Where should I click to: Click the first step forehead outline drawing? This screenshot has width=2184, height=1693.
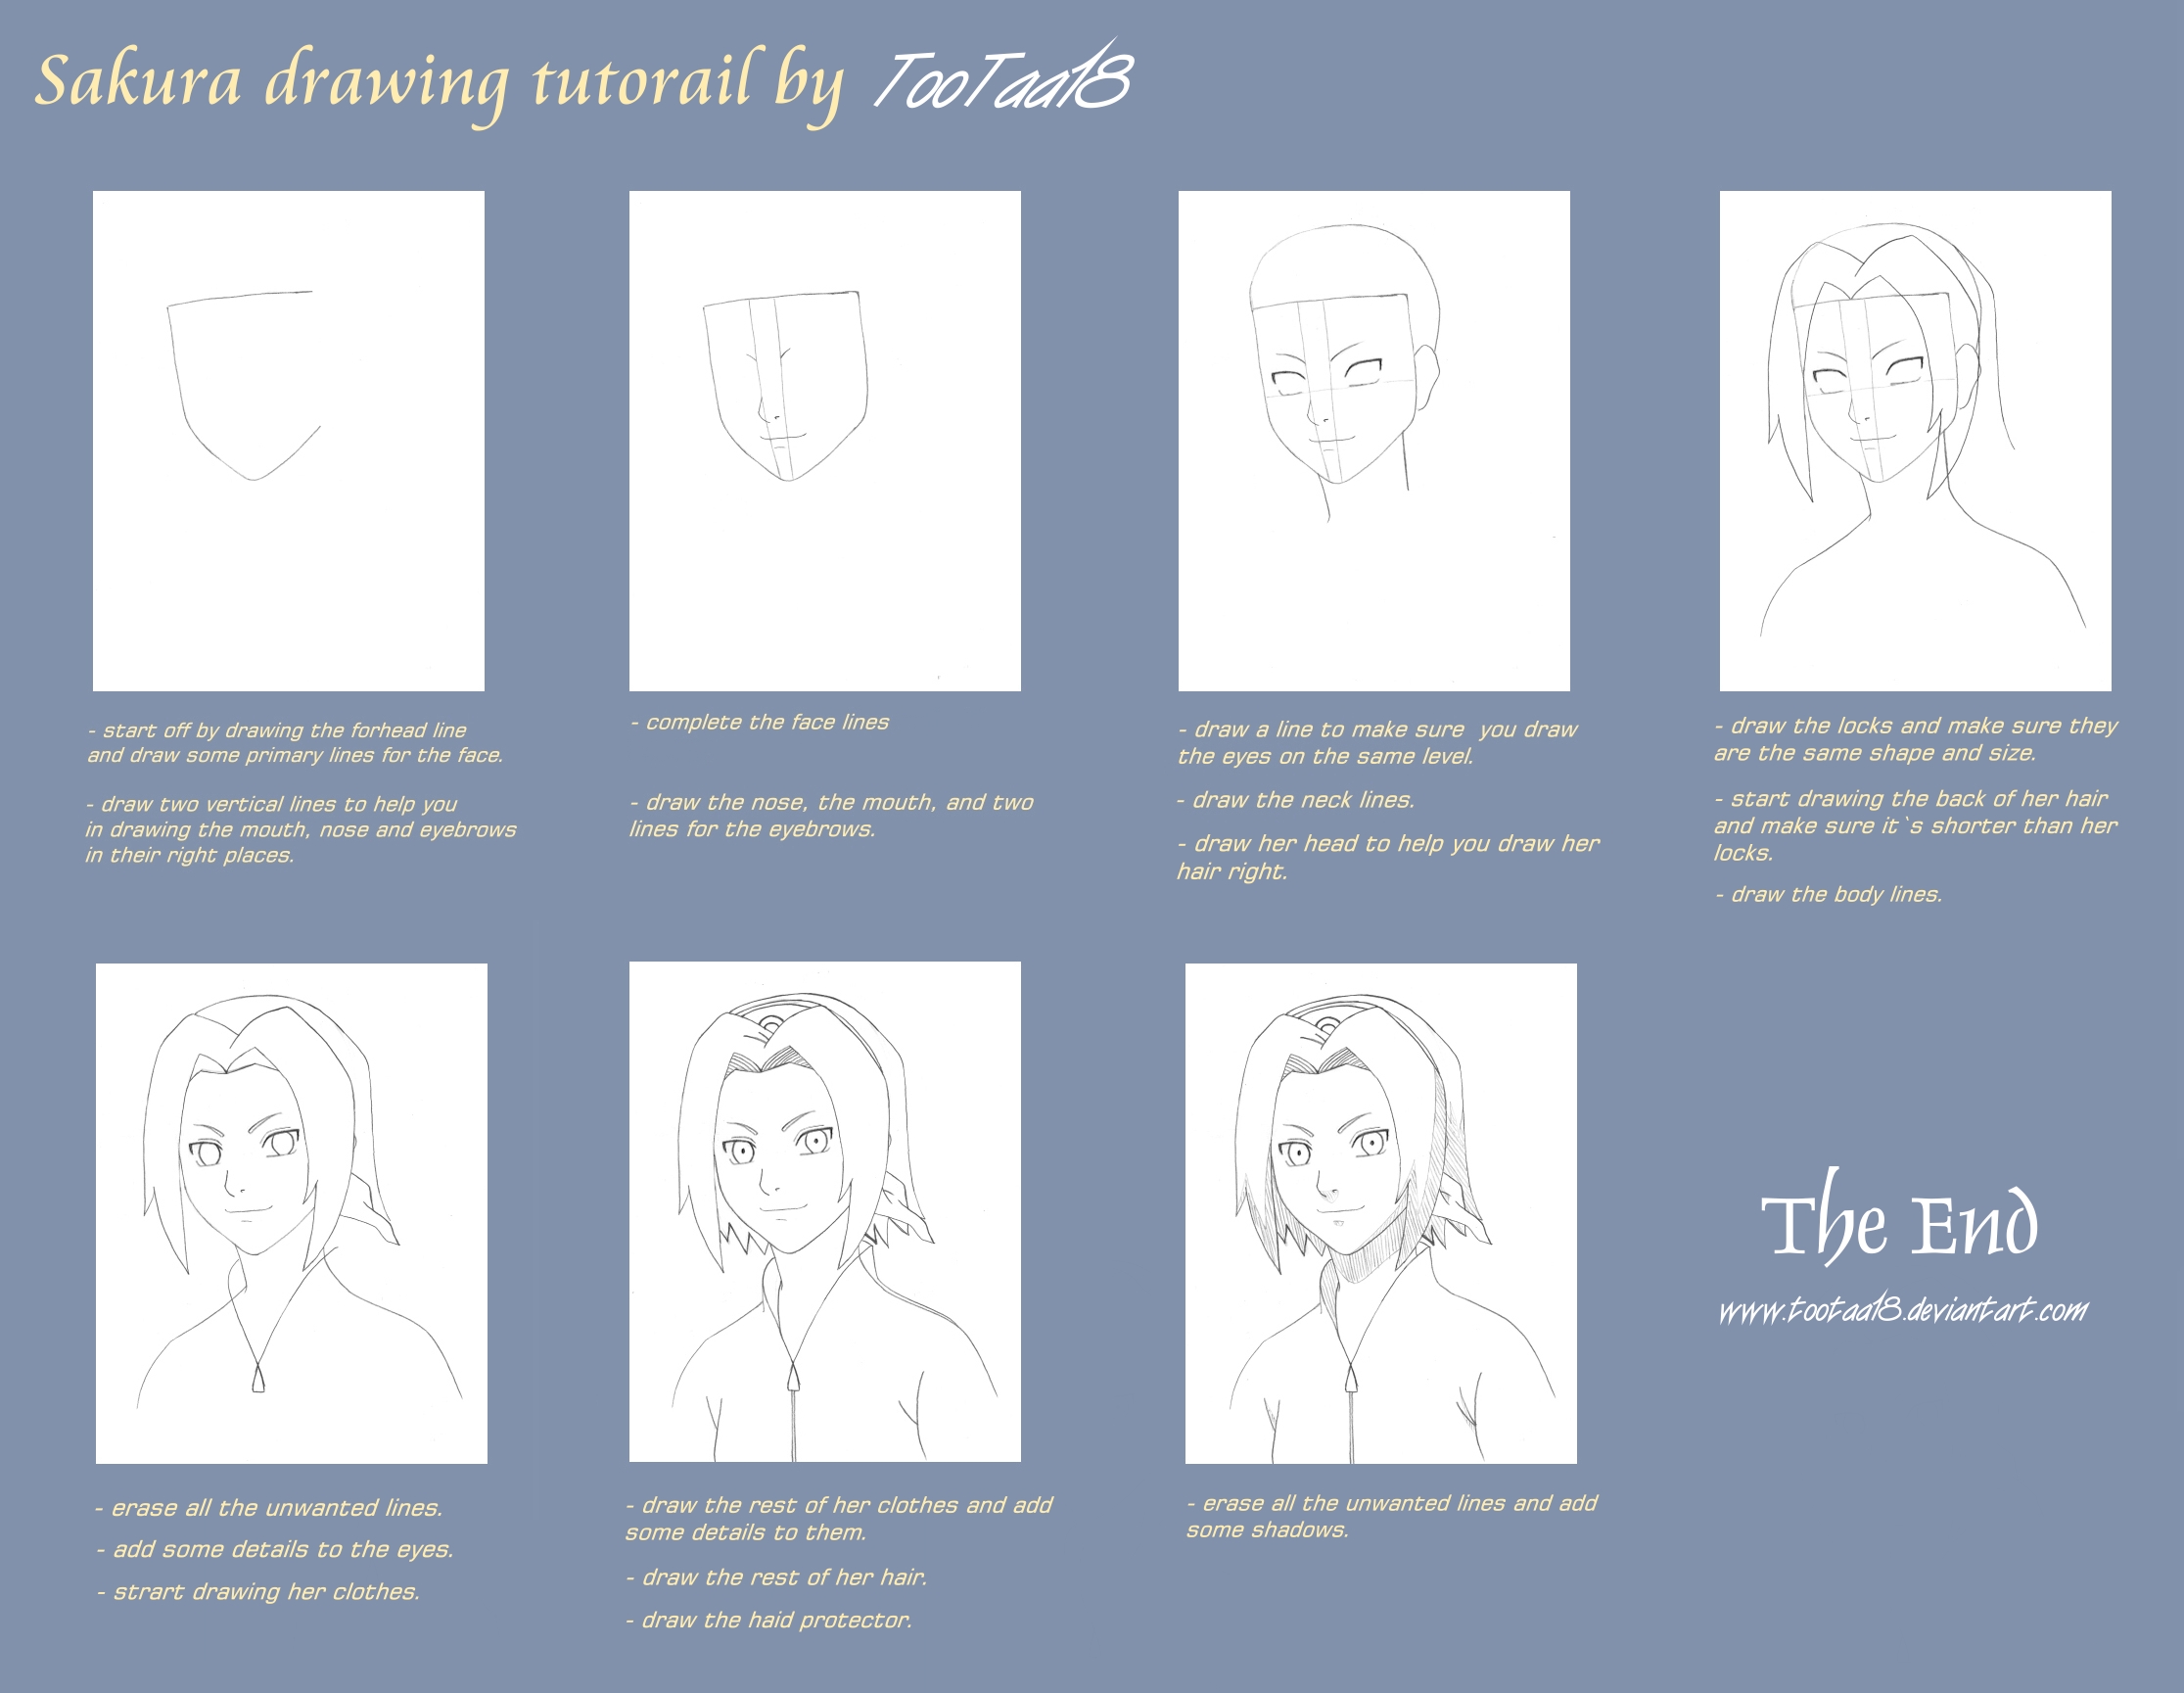pos(288,441)
